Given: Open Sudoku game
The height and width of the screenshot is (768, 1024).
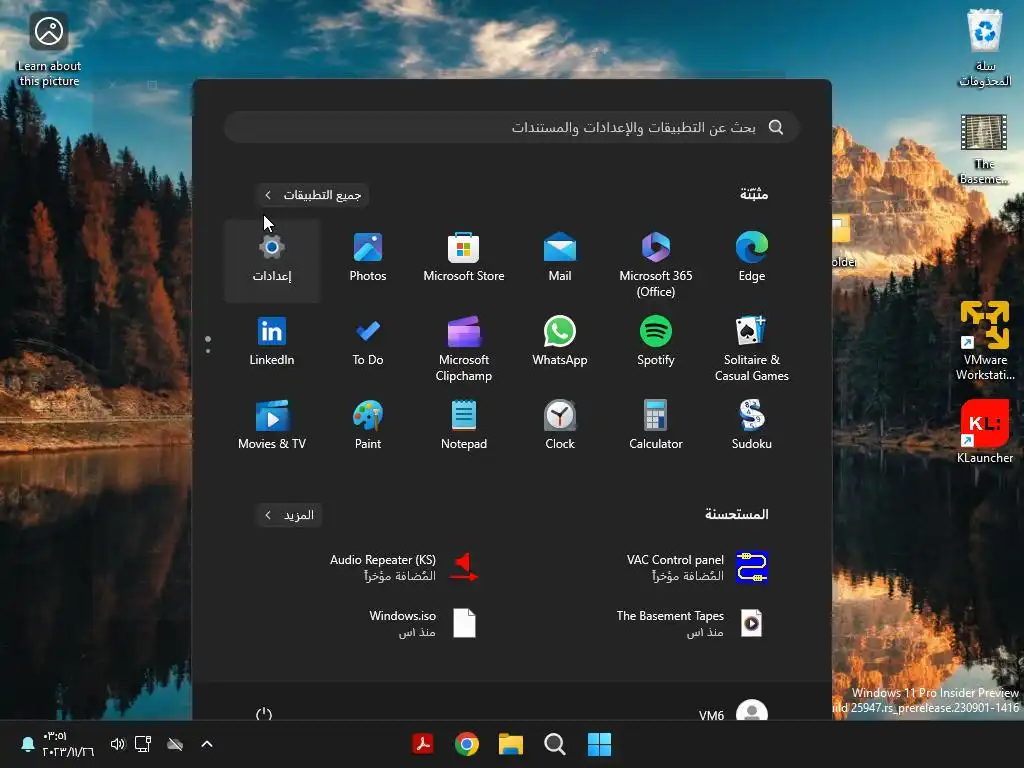Looking at the screenshot, I should point(752,427).
